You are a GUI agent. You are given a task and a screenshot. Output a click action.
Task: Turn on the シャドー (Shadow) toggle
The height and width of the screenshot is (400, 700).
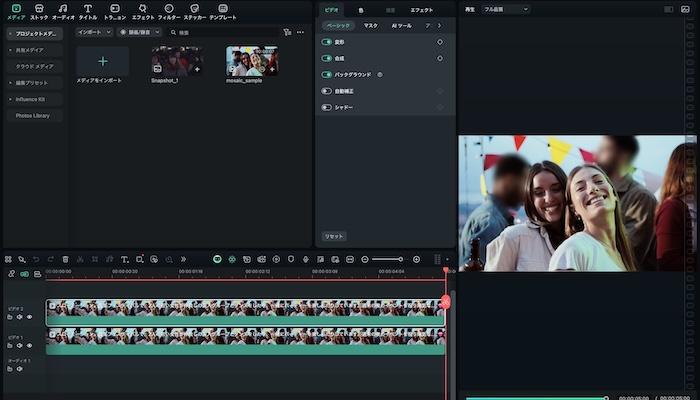[327, 106]
